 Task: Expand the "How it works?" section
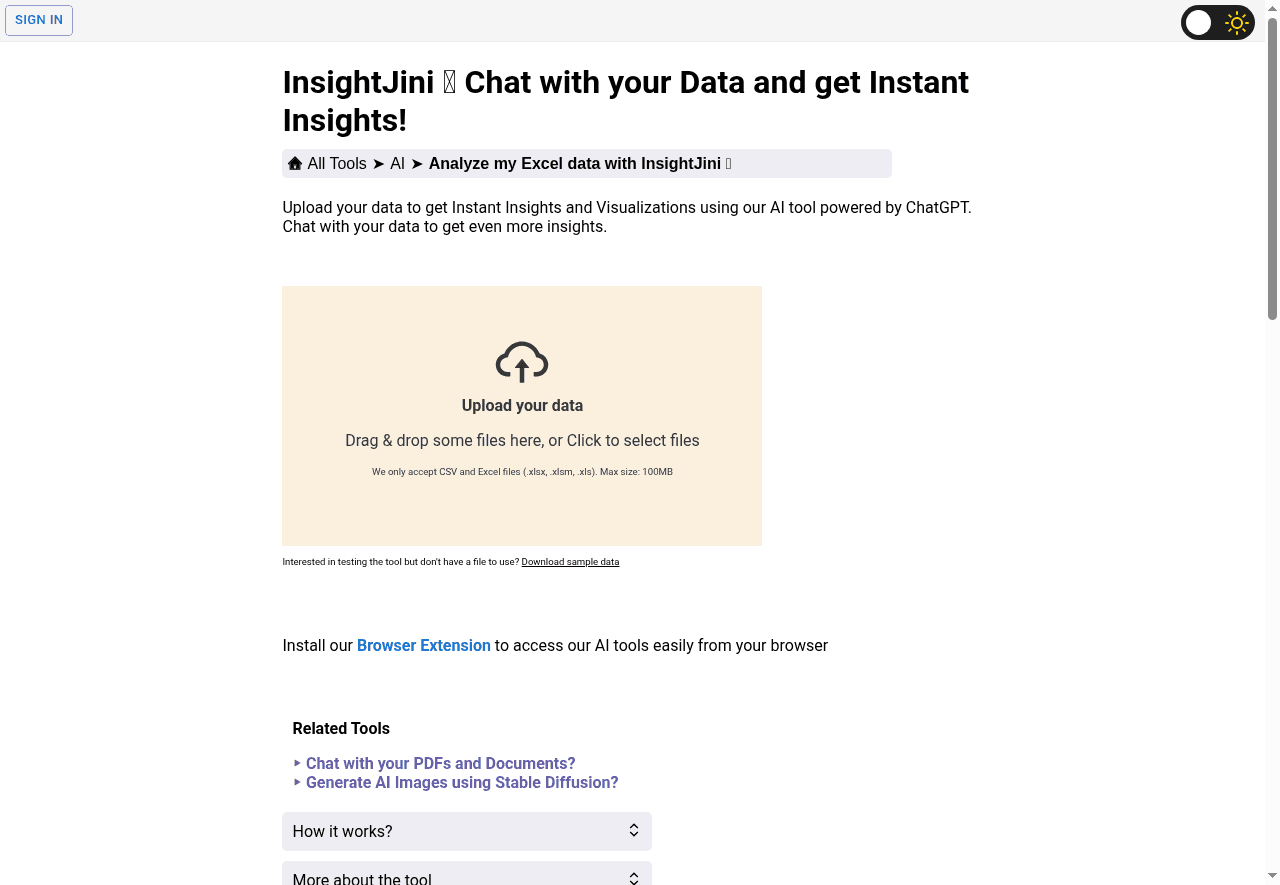coord(466,831)
